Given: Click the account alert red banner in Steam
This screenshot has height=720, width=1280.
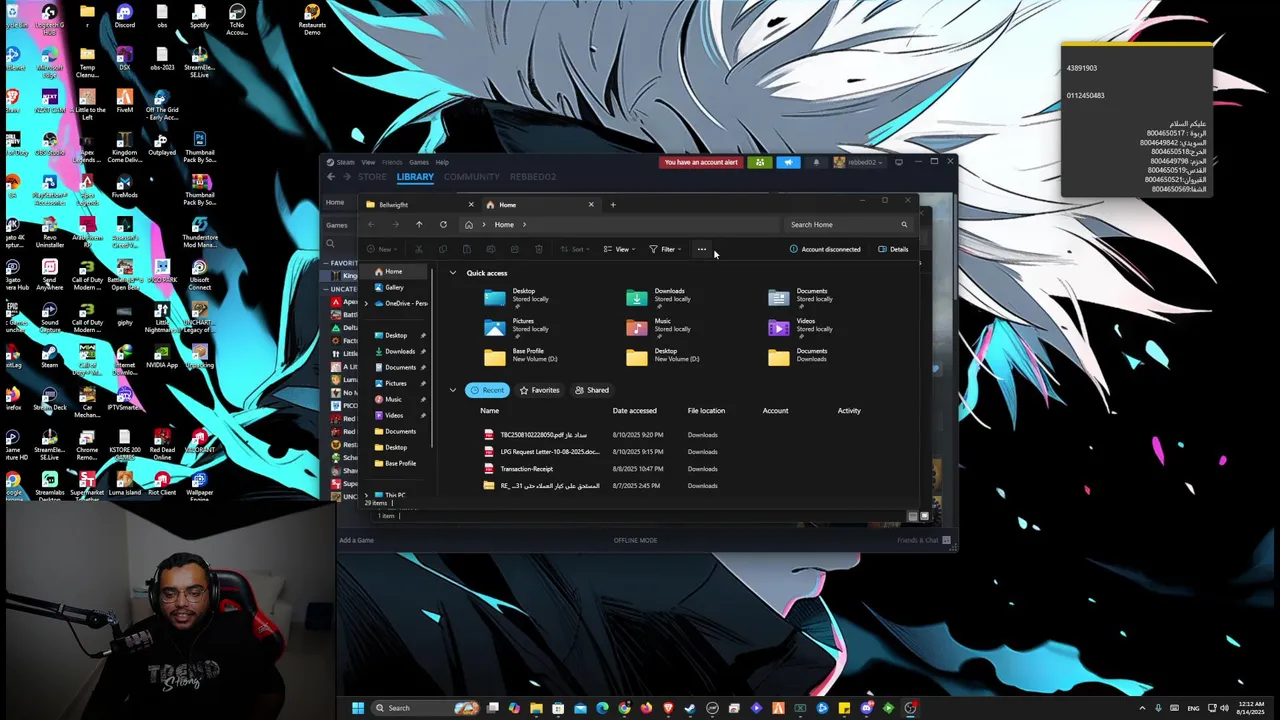Looking at the screenshot, I should (x=701, y=162).
